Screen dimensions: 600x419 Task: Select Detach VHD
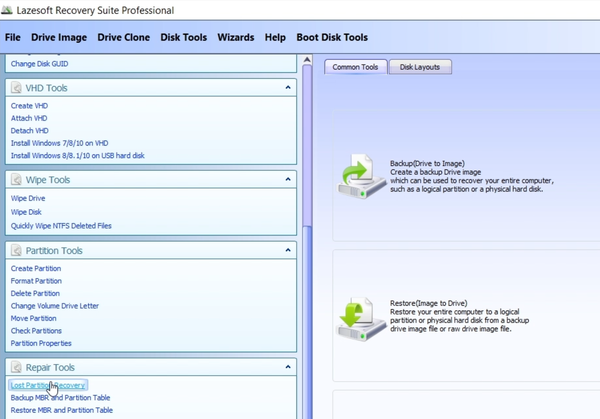coord(29,130)
